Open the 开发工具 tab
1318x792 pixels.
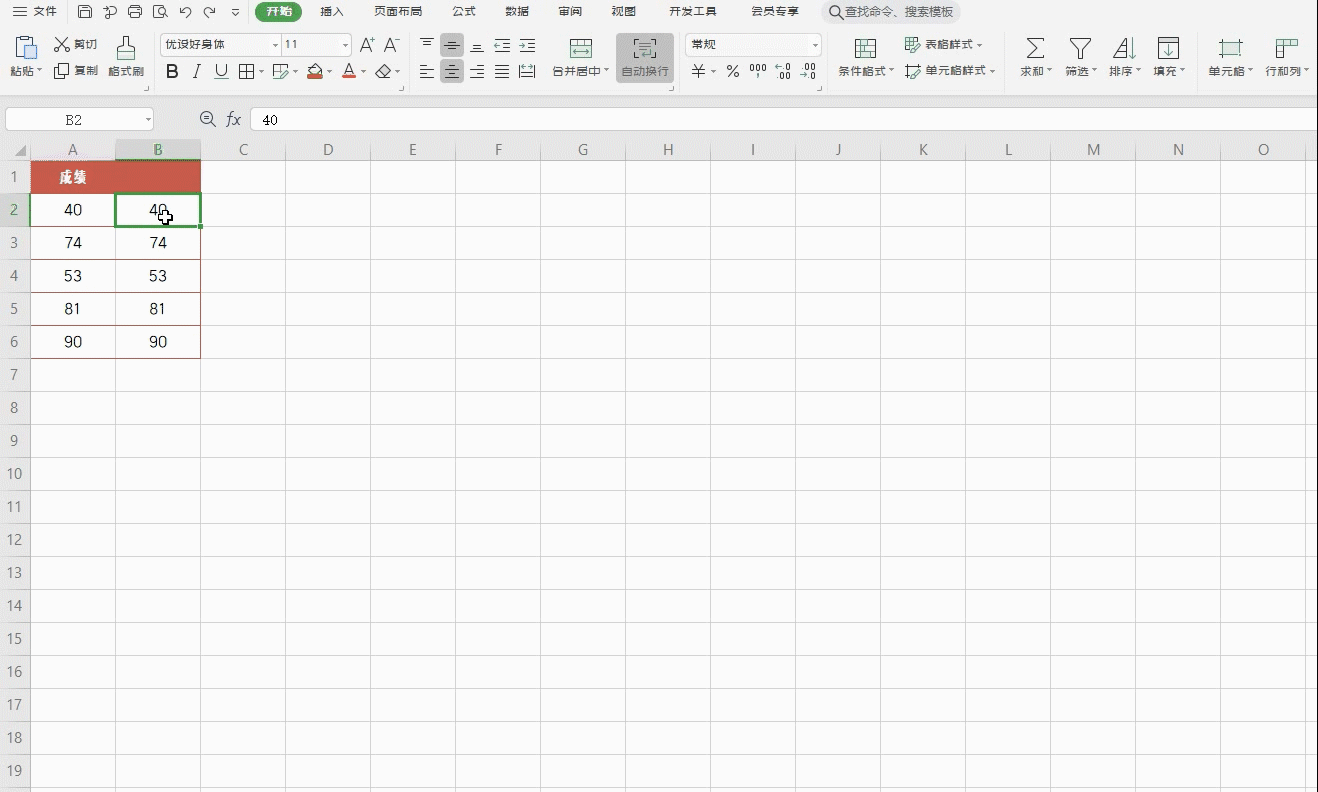(693, 12)
